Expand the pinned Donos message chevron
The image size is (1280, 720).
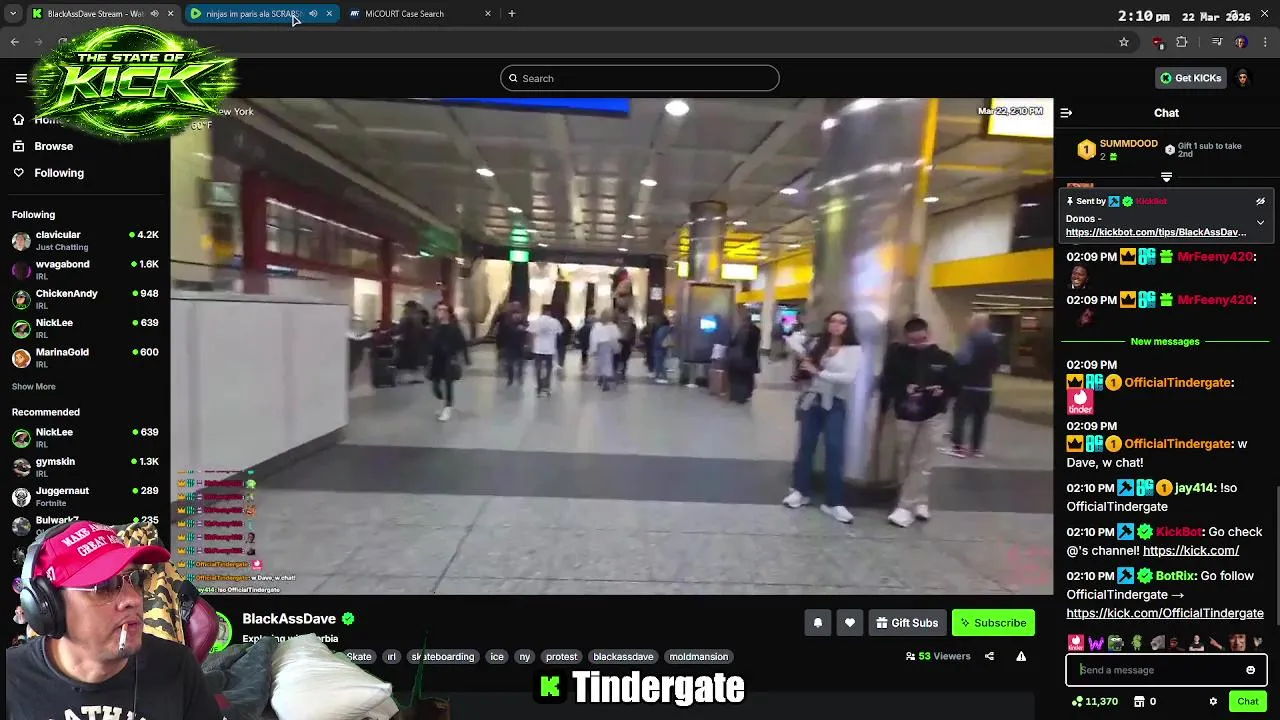(1260, 223)
